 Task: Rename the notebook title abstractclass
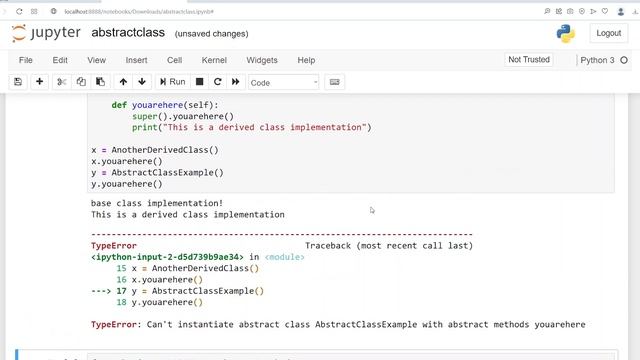pos(128,33)
